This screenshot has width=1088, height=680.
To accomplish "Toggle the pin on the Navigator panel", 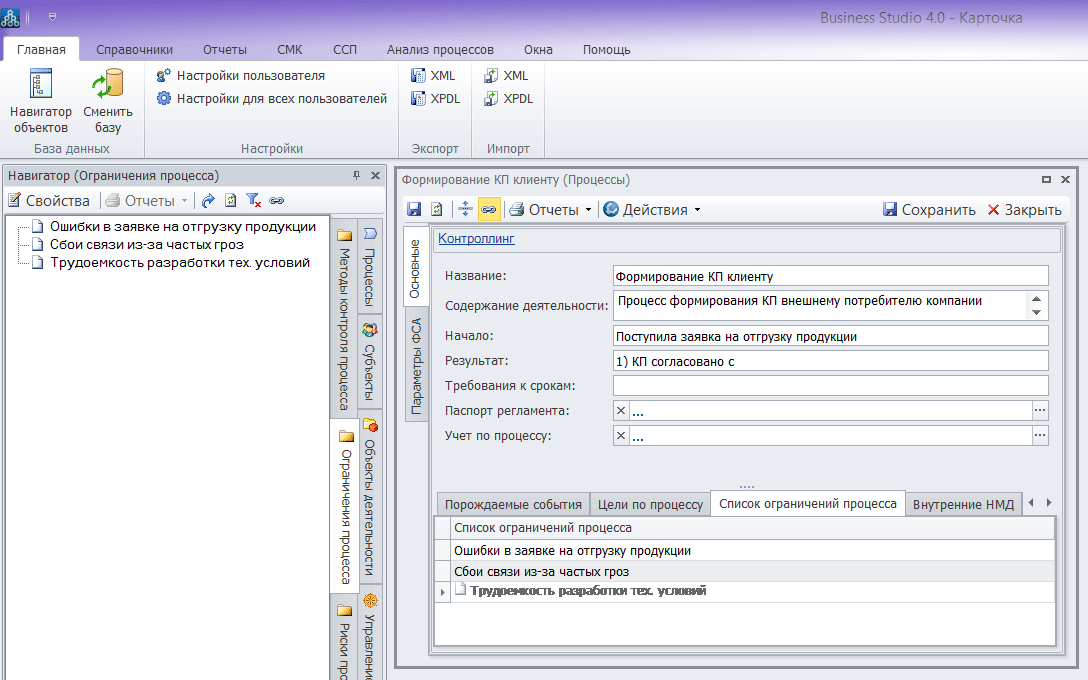I will (357, 176).
